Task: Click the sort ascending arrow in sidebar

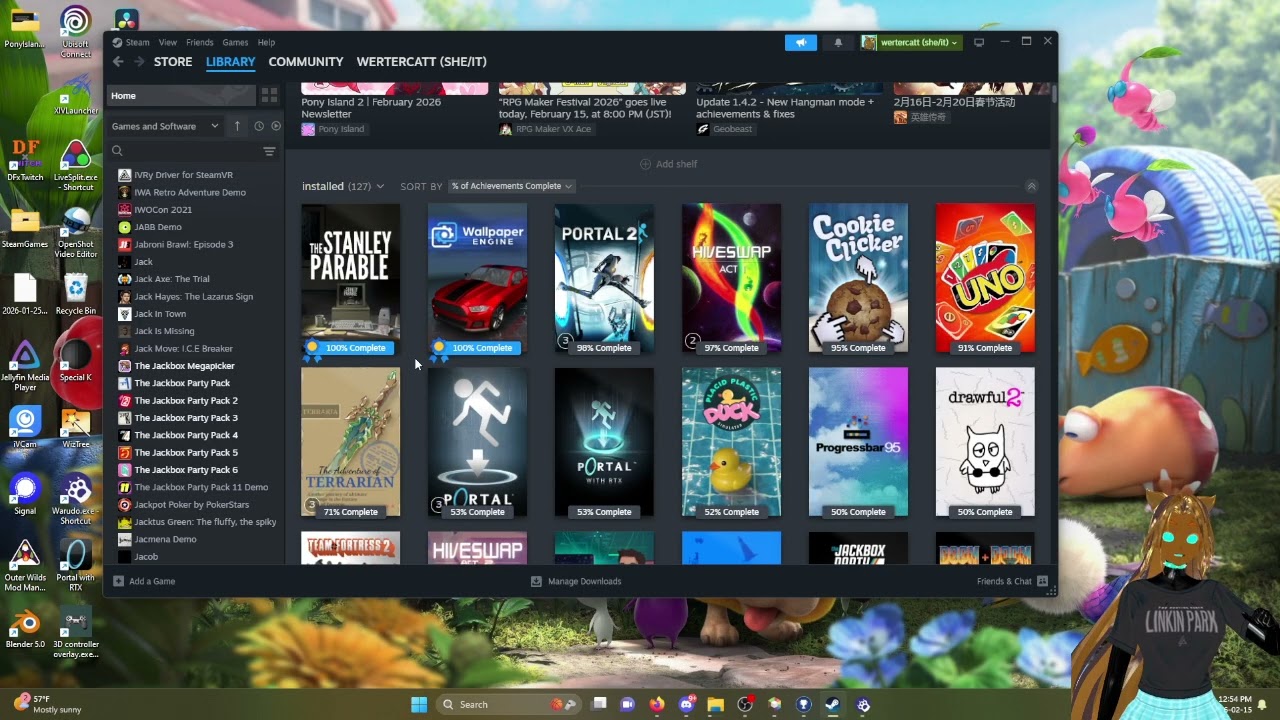Action: tap(237, 126)
